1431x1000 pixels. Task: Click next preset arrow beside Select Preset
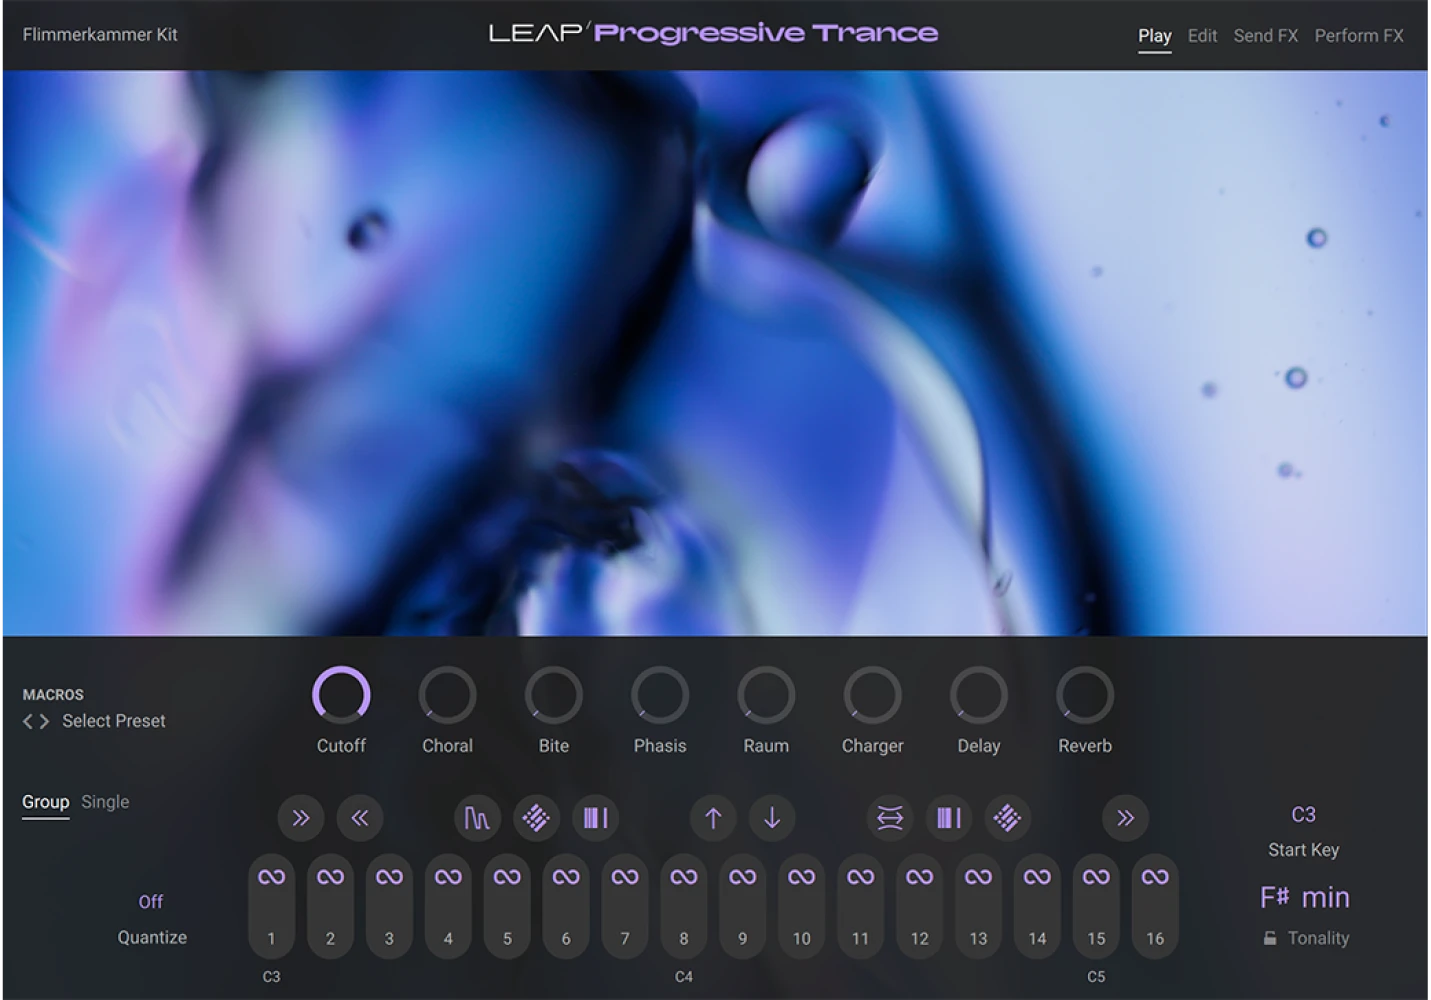pos(44,721)
